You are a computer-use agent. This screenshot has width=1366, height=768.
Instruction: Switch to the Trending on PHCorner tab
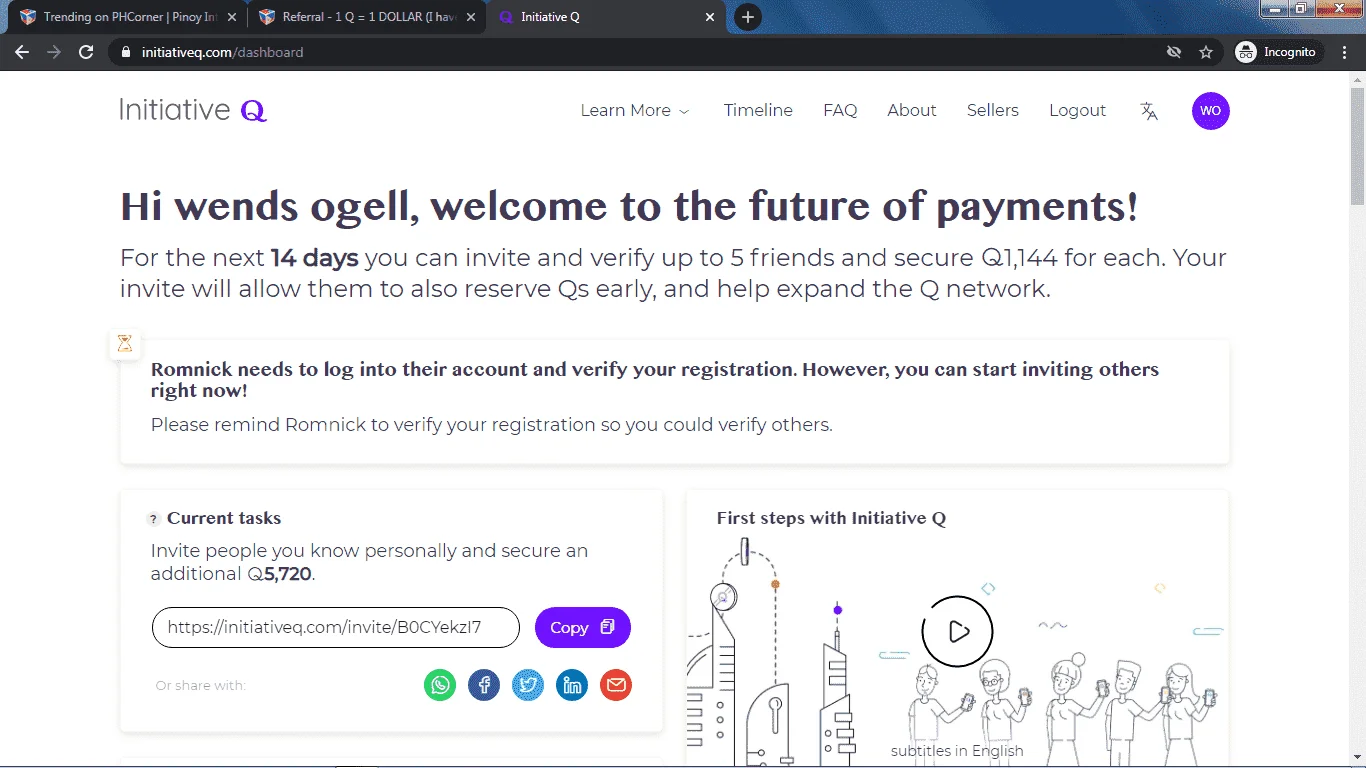[126, 17]
